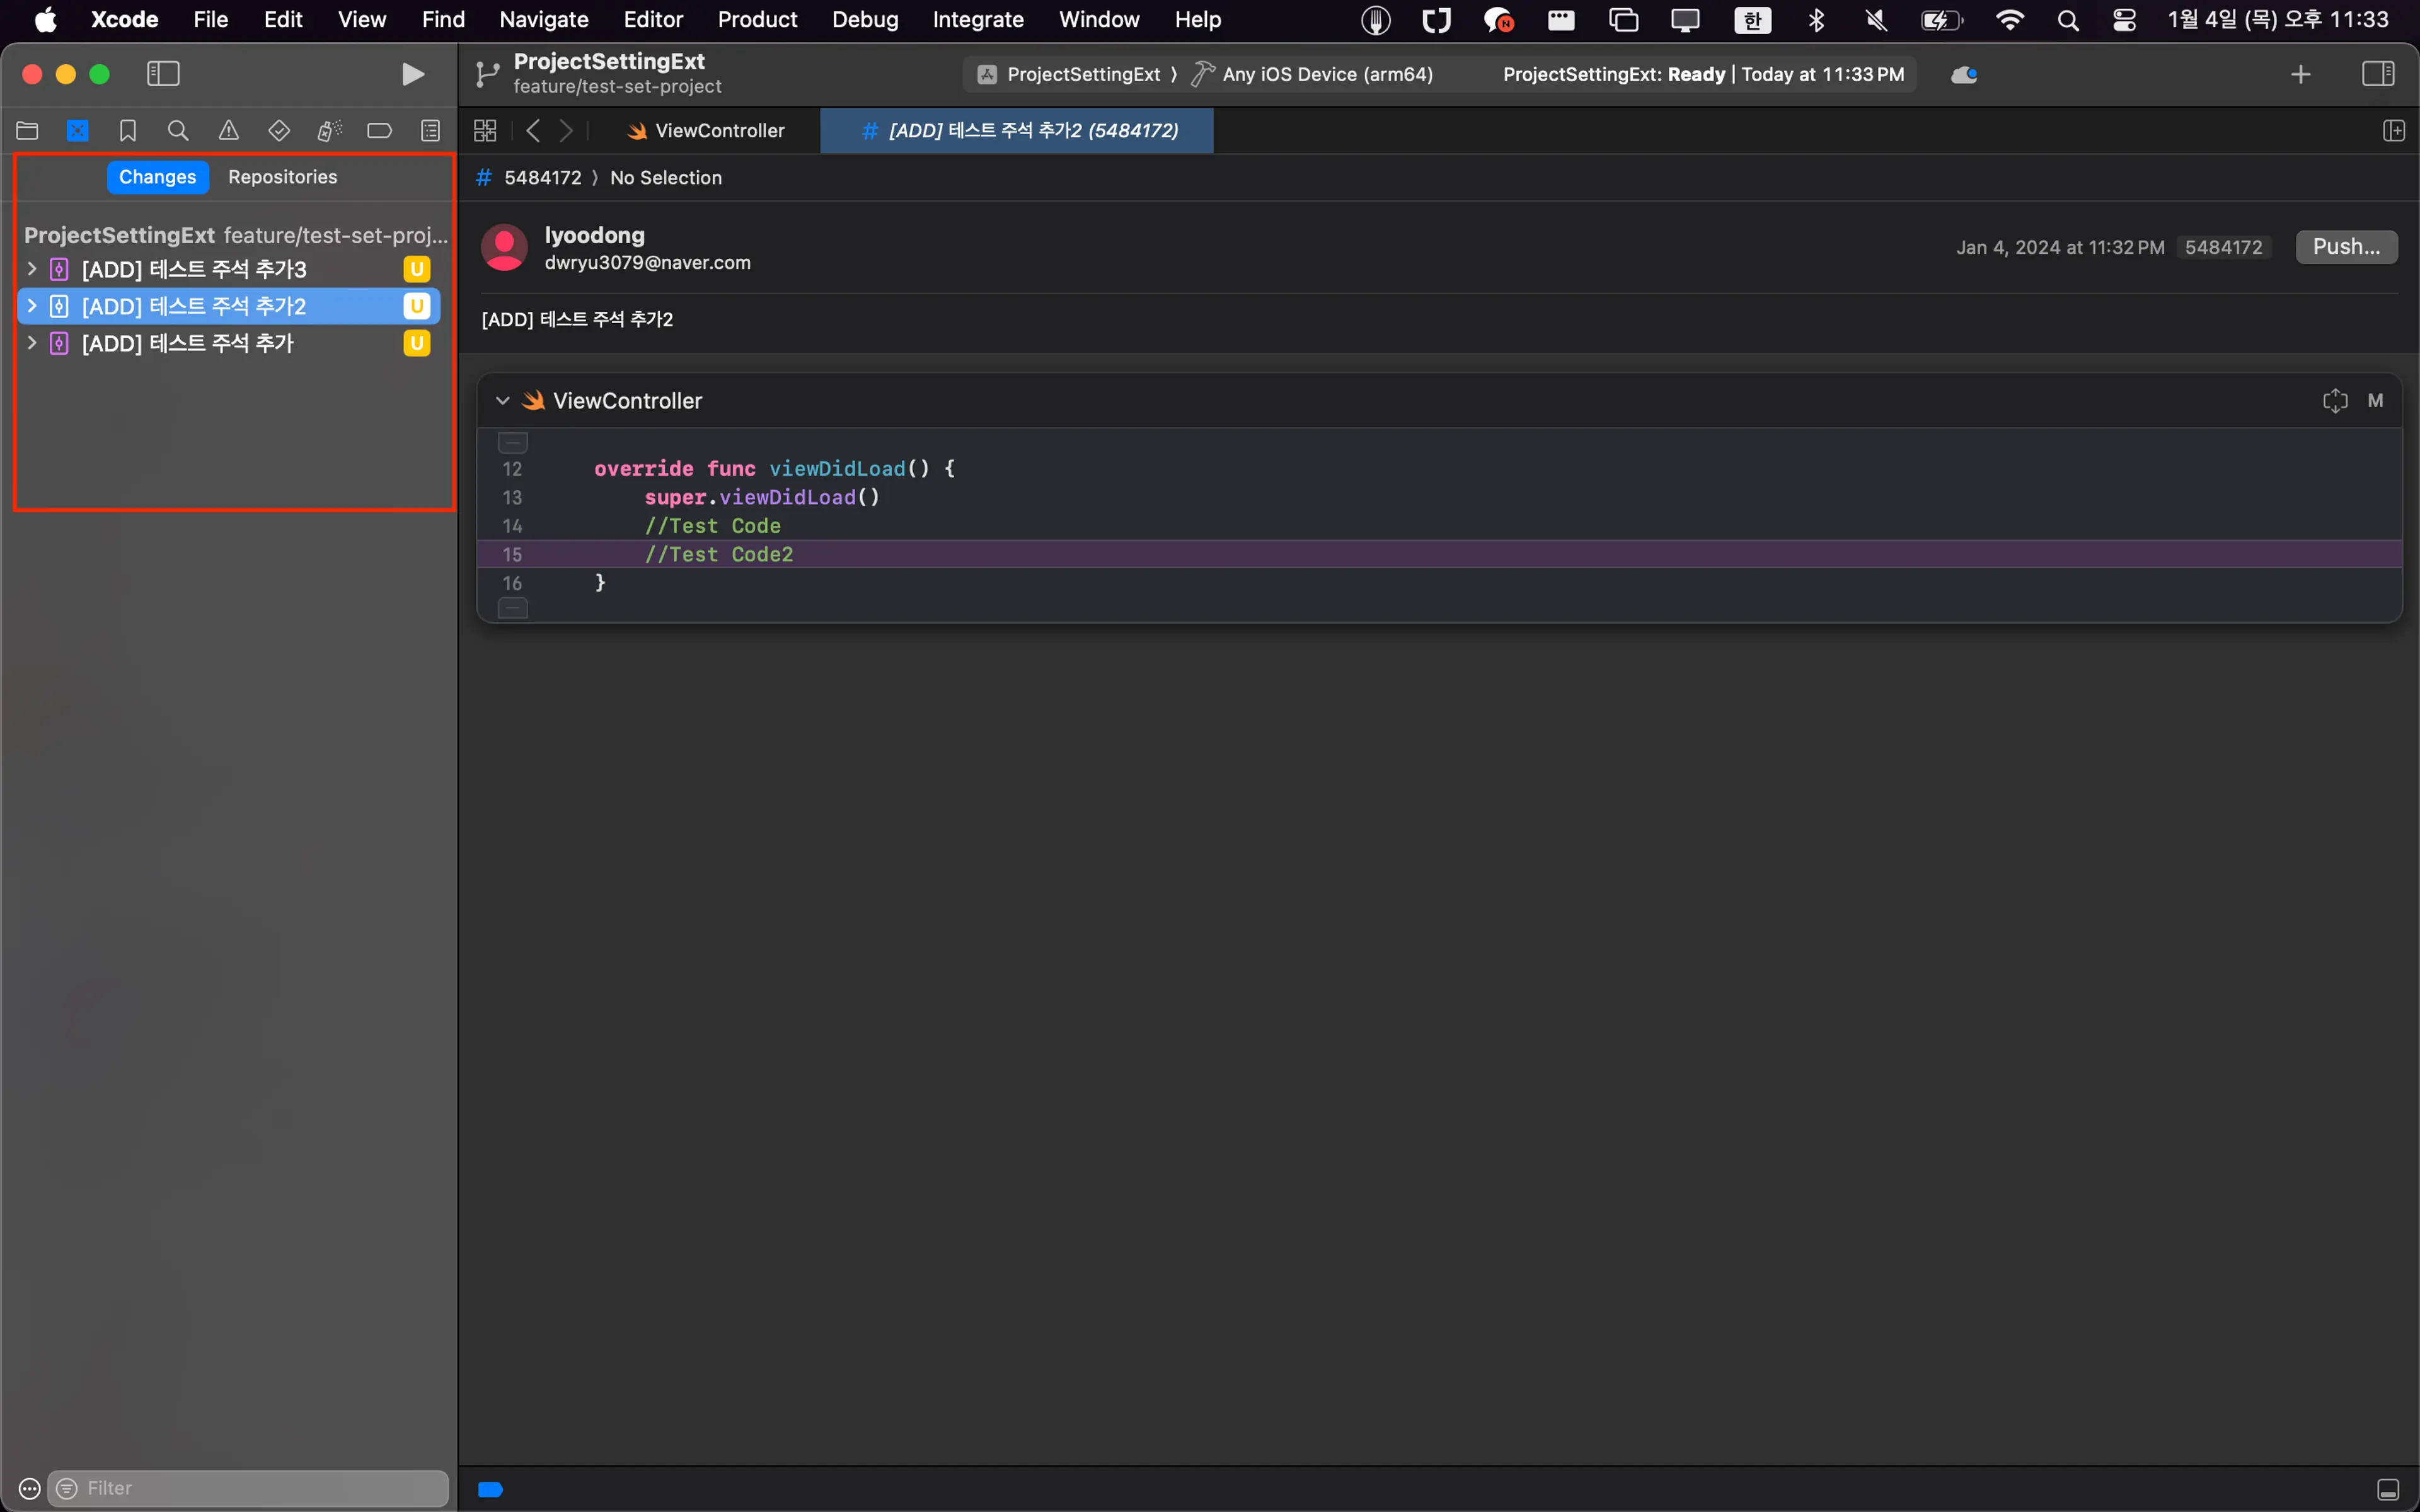The height and width of the screenshot is (1512, 2420).
Task: Open the Report navigator icon
Action: [x=430, y=130]
